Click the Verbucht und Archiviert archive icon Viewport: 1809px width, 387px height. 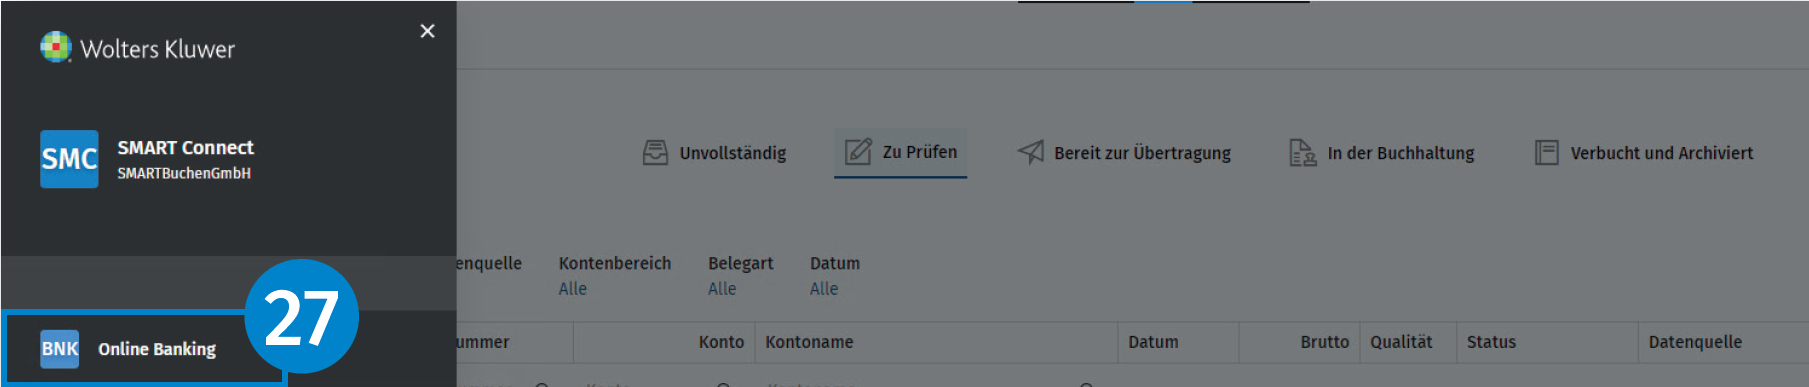[x=1546, y=153]
